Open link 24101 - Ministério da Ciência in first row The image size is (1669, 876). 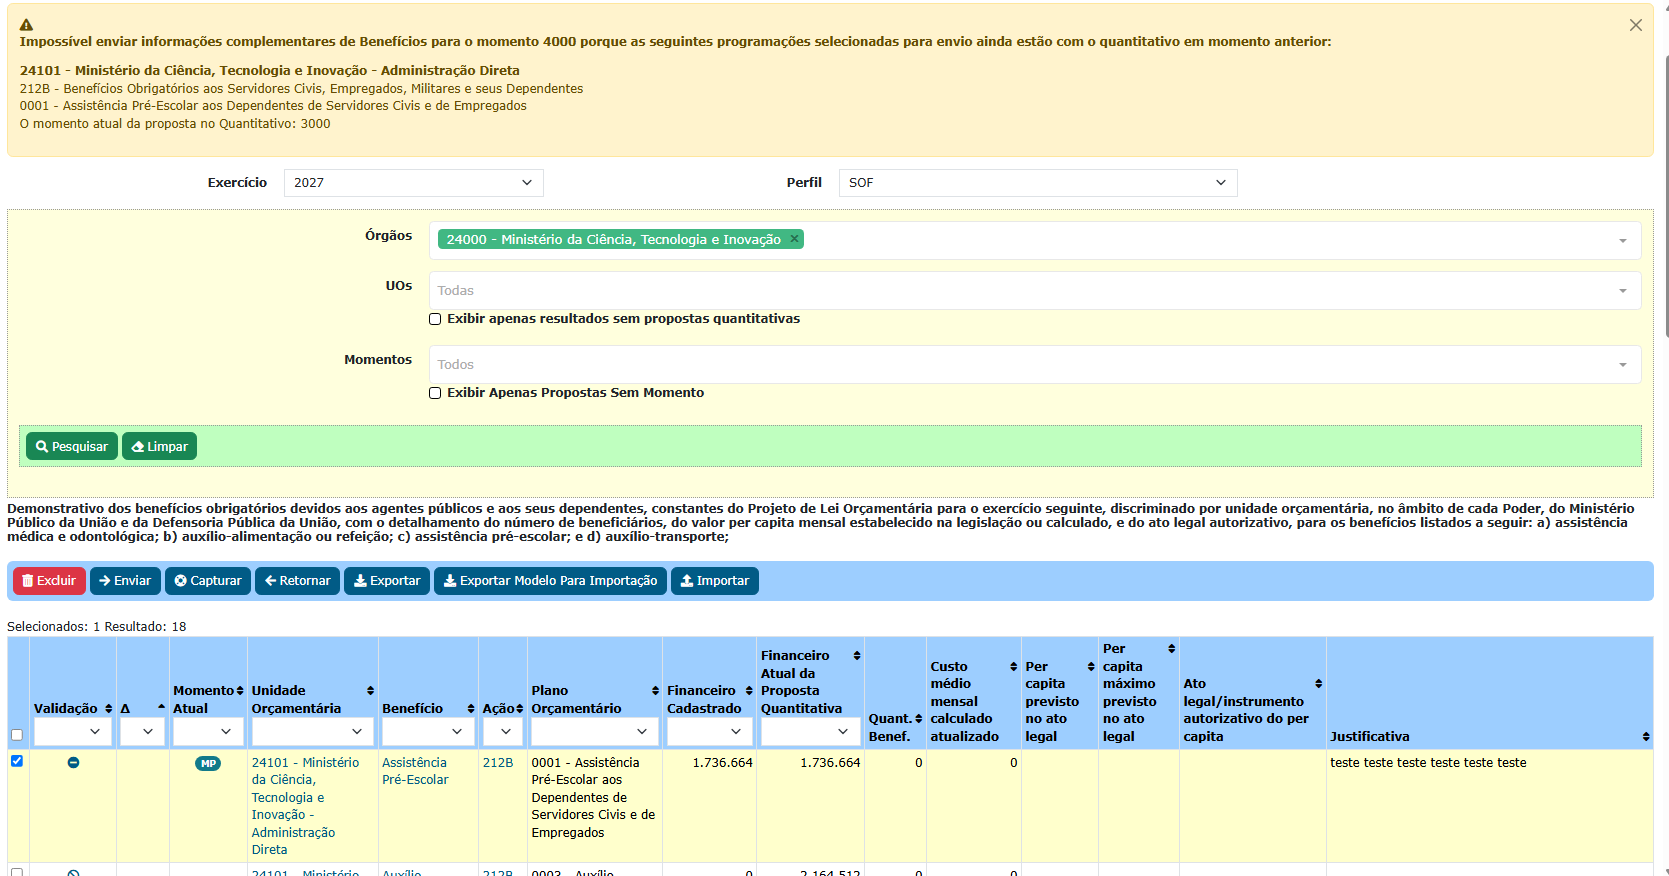coord(305,806)
